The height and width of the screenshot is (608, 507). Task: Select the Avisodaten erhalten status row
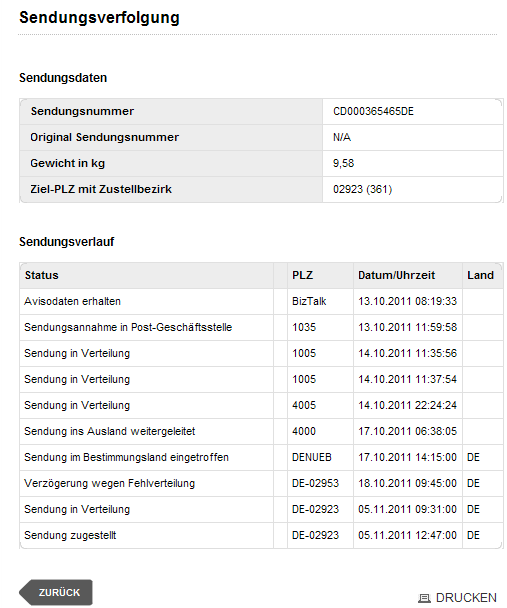(261, 301)
